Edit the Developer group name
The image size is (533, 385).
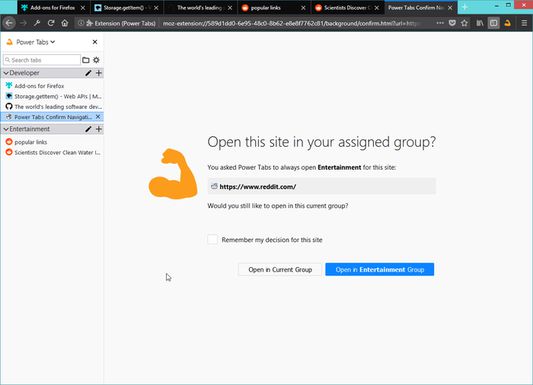pos(88,73)
